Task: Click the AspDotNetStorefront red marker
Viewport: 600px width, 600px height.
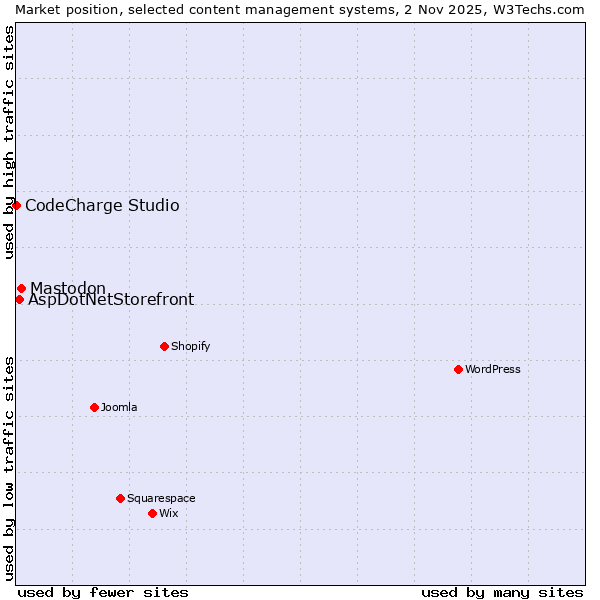Action: click(20, 300)
